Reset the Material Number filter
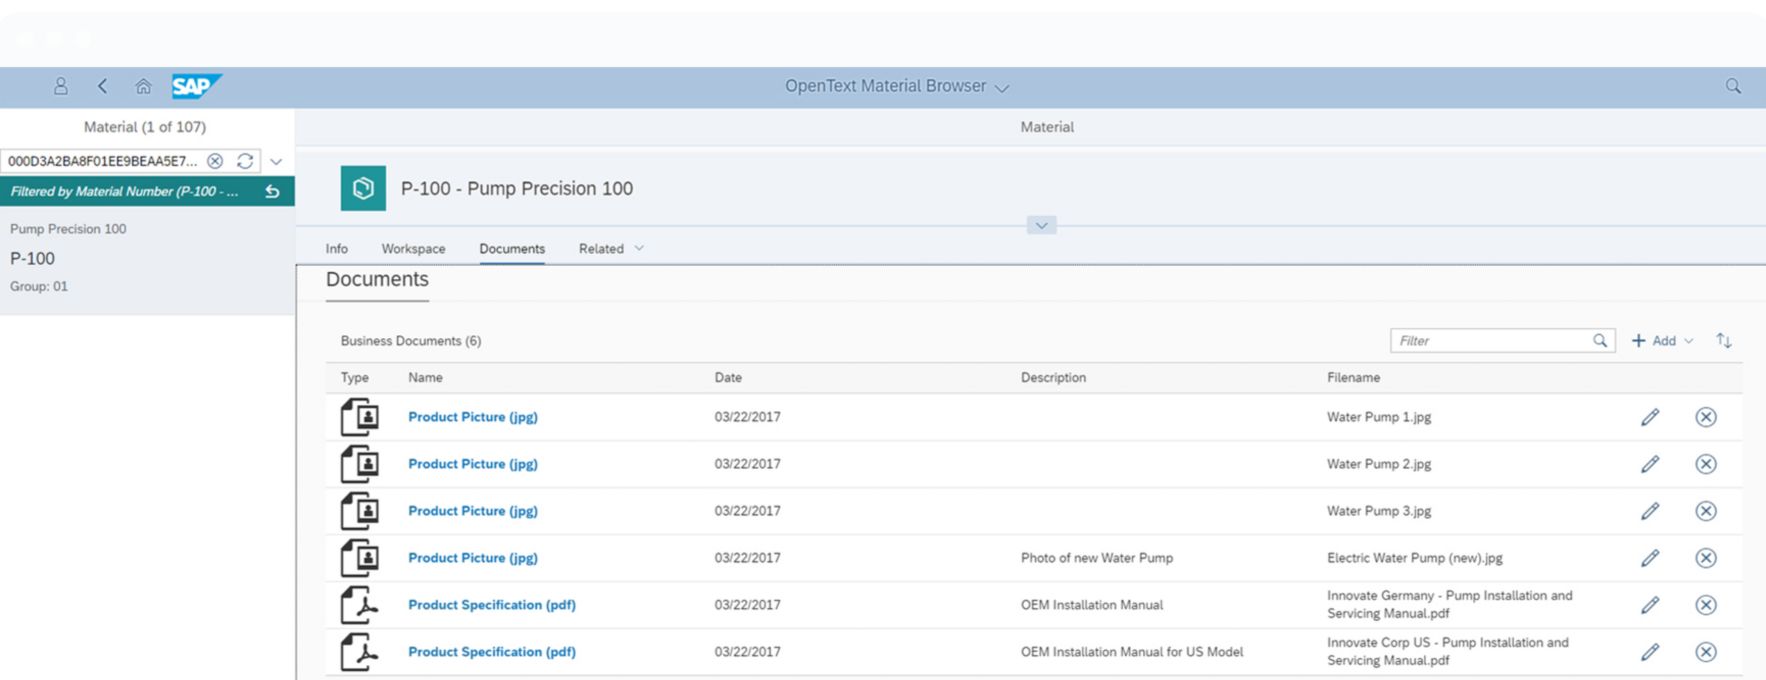 [272, 192]
